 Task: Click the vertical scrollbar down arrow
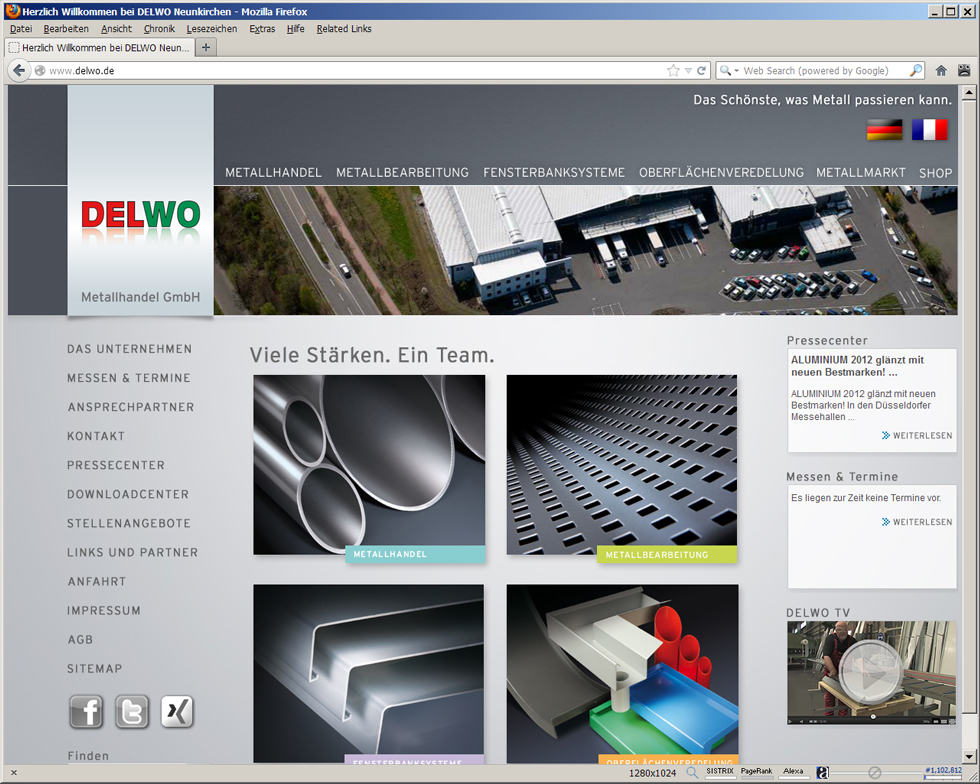969,756
